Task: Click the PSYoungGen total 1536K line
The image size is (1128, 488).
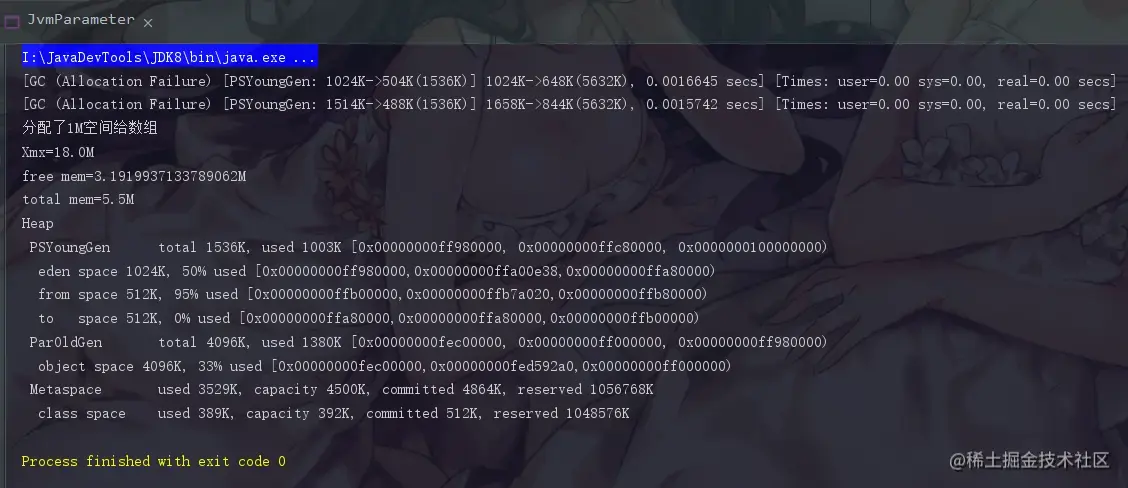Action: (x=429, y=248)
